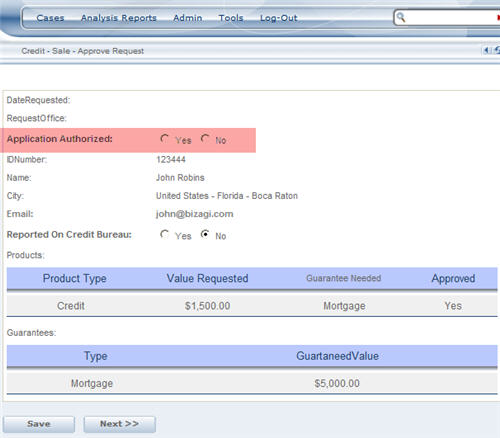
Task: Click the Reported On Credit Bureau label
Action: click(x=69, y=235)
